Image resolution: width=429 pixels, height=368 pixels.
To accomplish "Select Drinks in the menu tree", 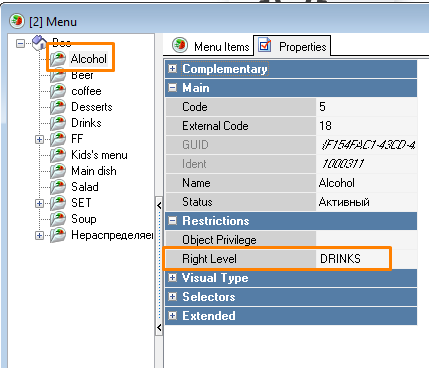I will [x=86, y=123].
